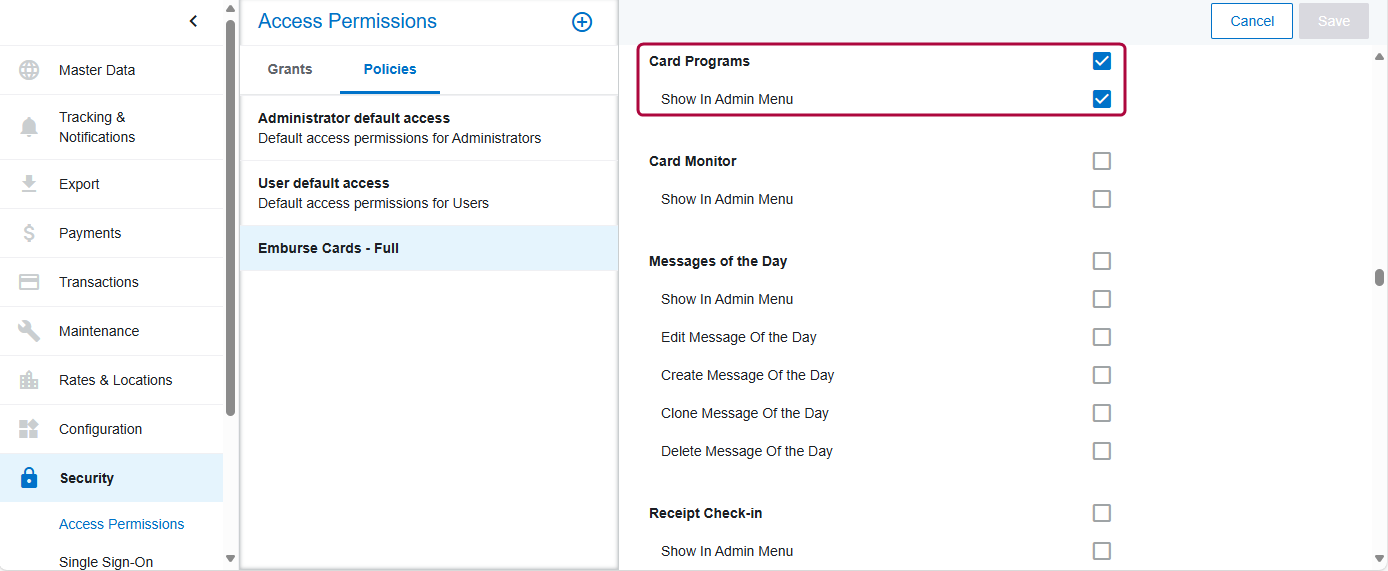
Task: Click the padlock icon beside Security
Action: (29, 478)
